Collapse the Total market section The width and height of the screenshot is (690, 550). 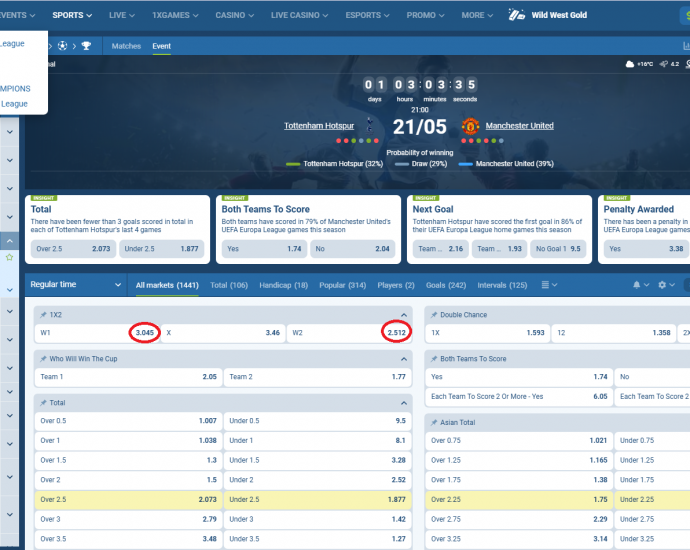coord(404,403)
